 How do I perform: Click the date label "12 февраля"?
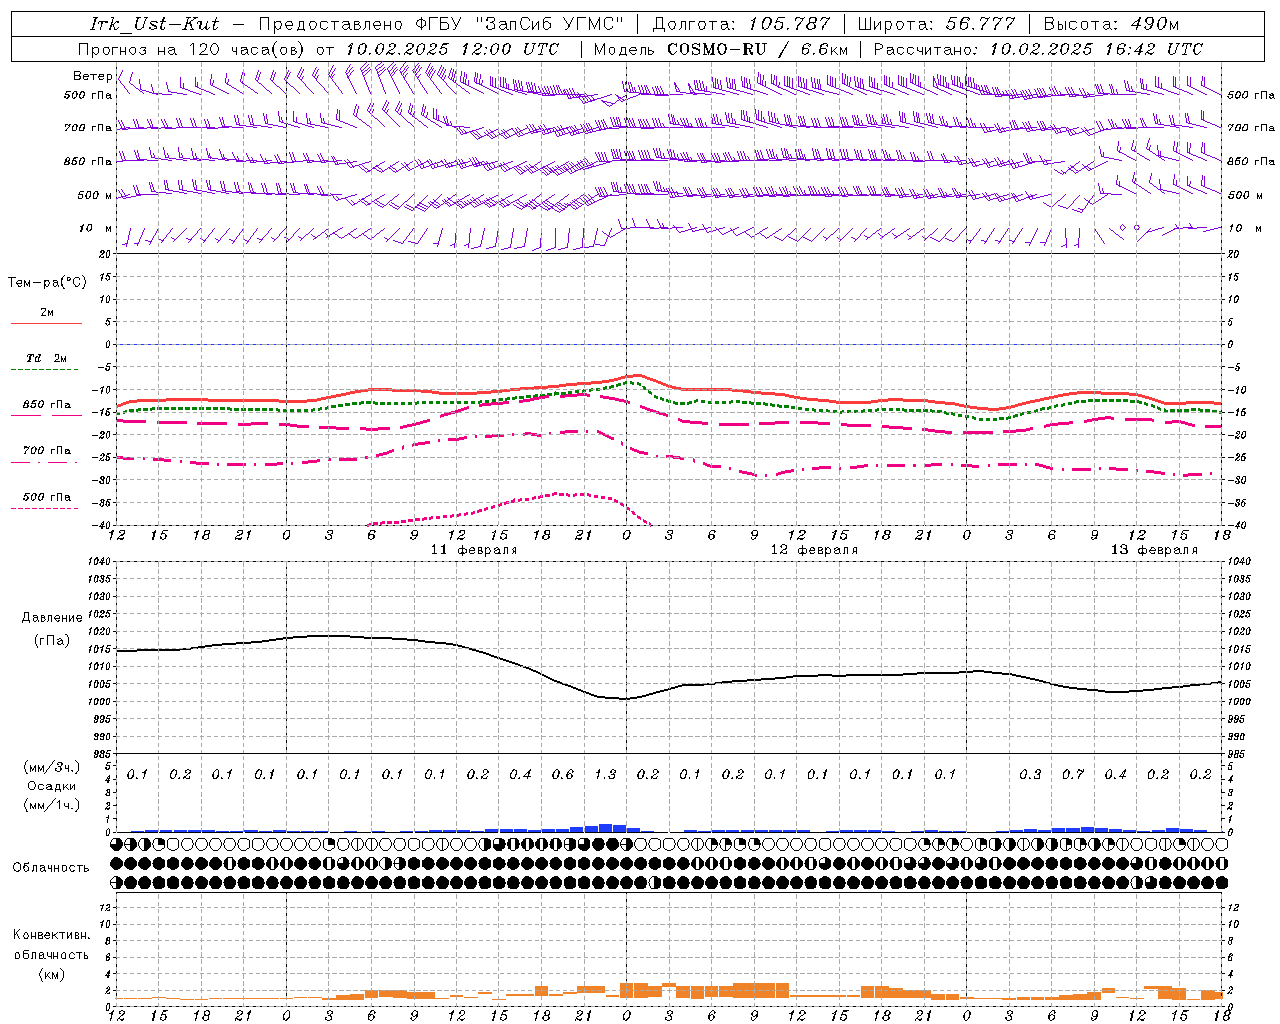[x=814, y=550]
